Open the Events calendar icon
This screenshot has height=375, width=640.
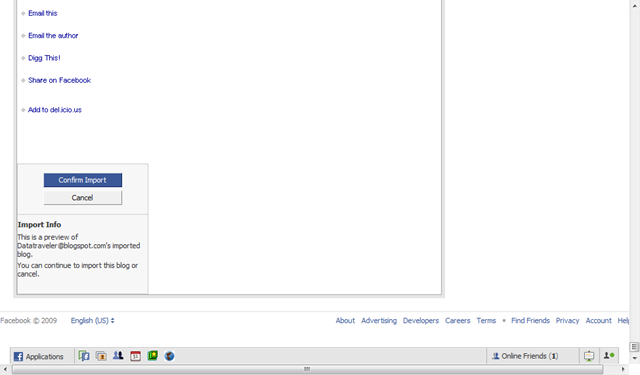(x=136, y=356)
